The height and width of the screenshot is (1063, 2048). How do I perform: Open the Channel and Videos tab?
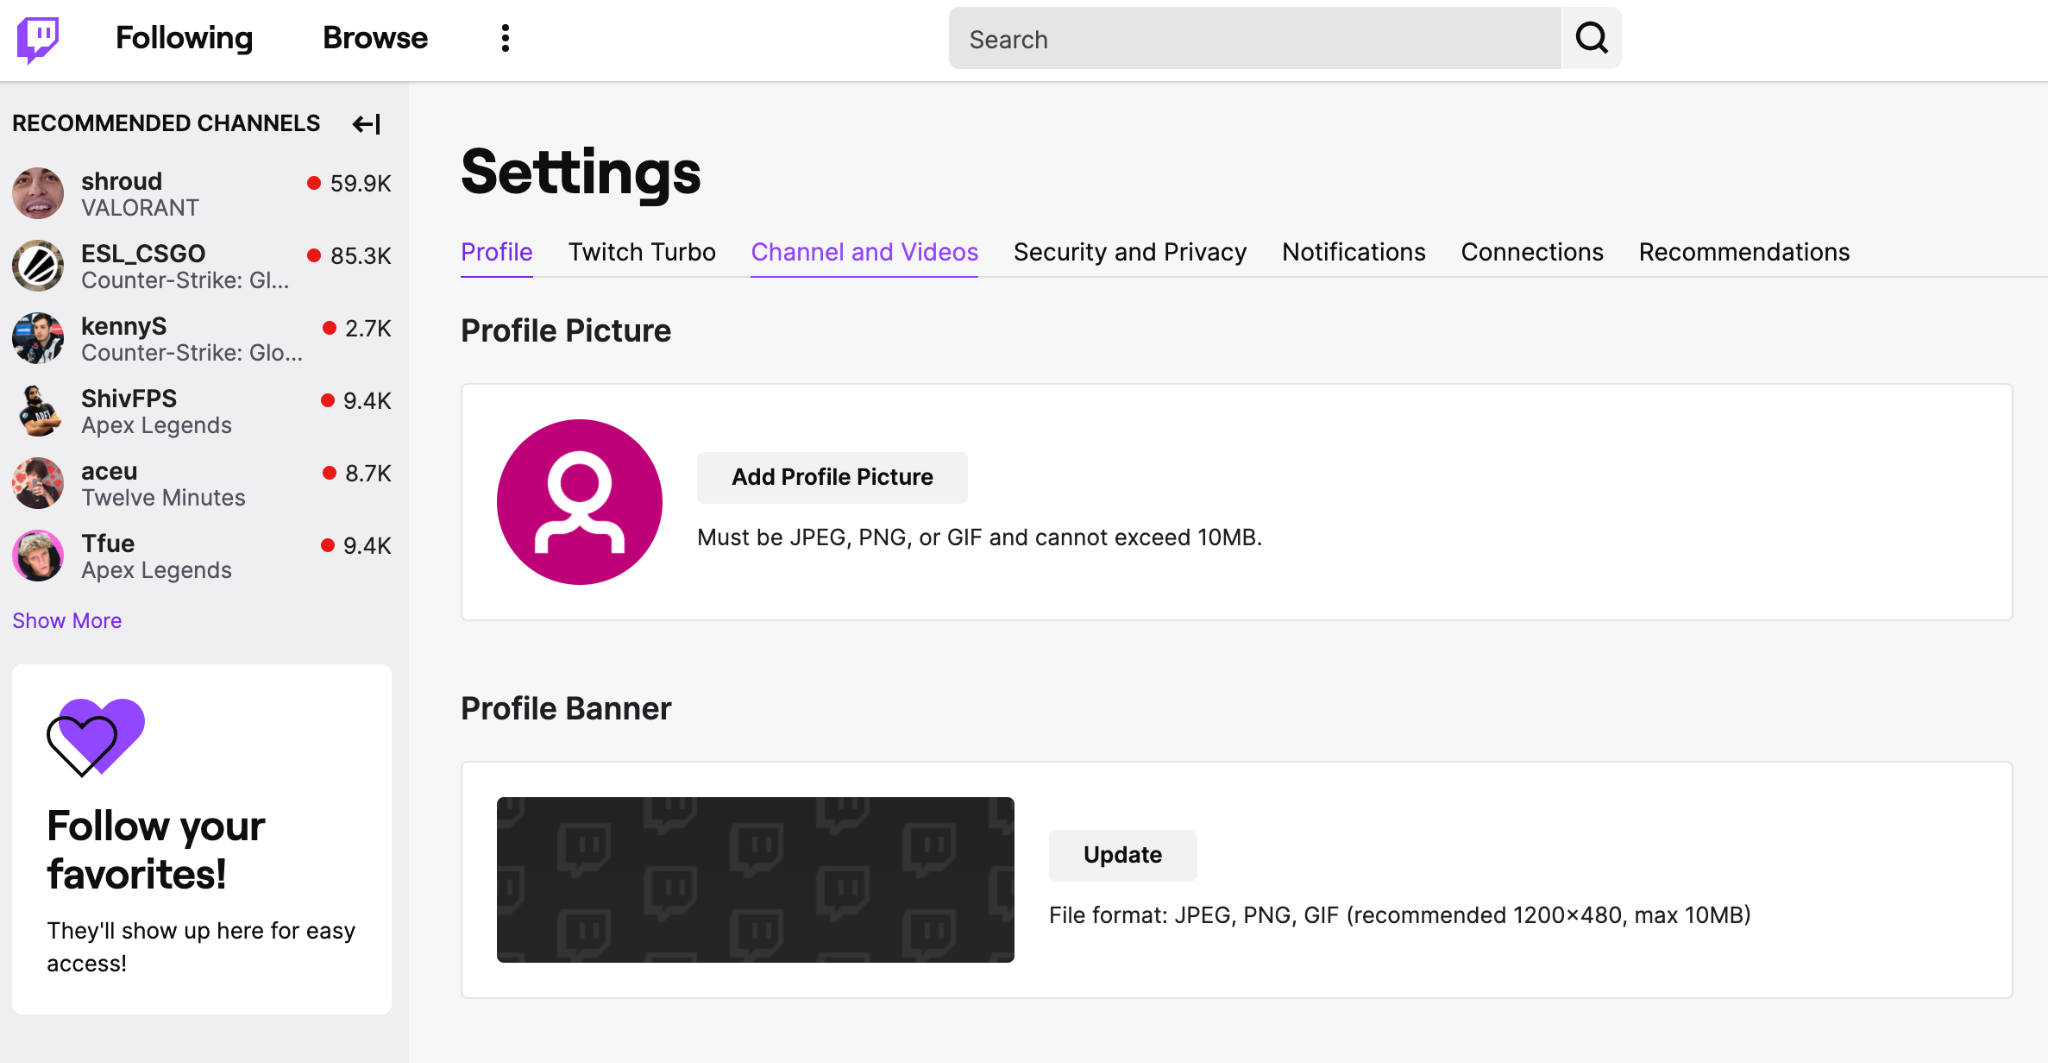864,252
